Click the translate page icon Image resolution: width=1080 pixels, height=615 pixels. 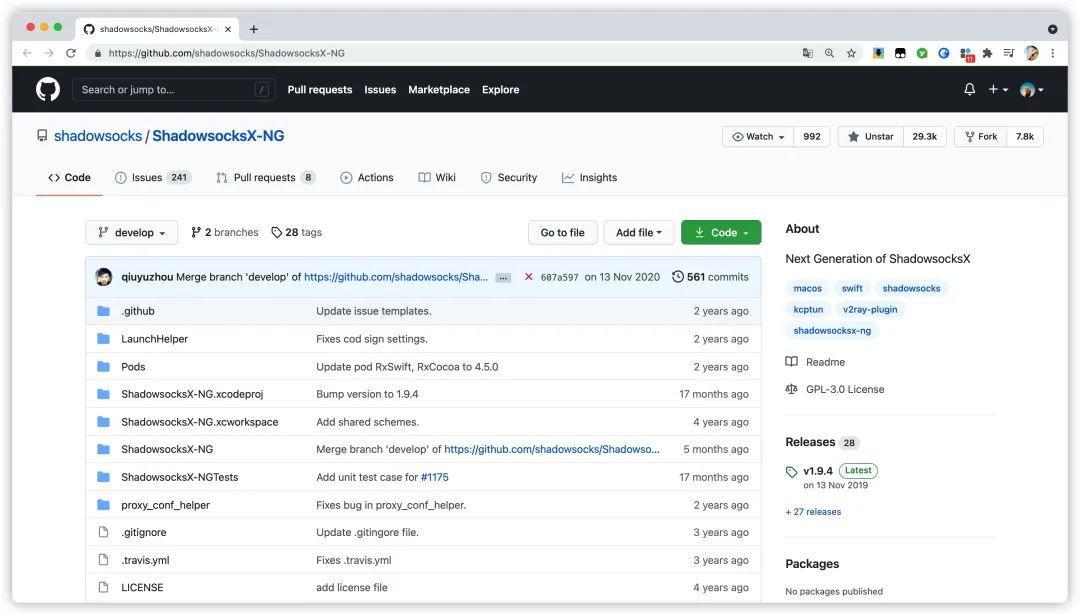(x=807, y=53)
